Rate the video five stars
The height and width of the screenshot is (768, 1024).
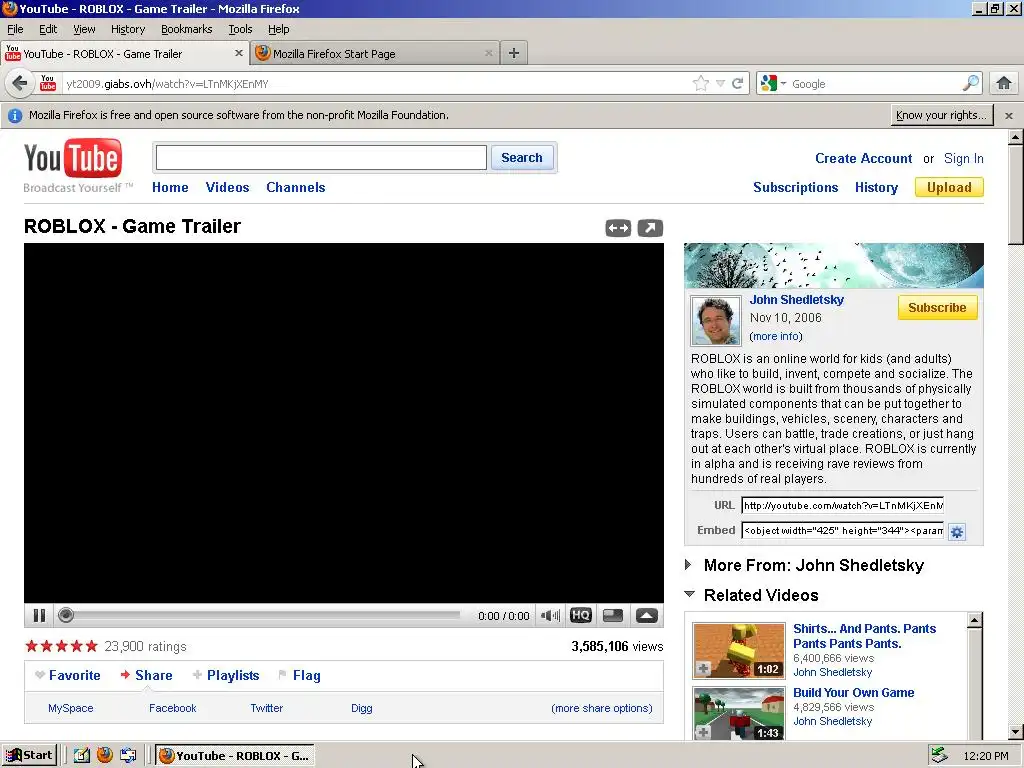91,647
